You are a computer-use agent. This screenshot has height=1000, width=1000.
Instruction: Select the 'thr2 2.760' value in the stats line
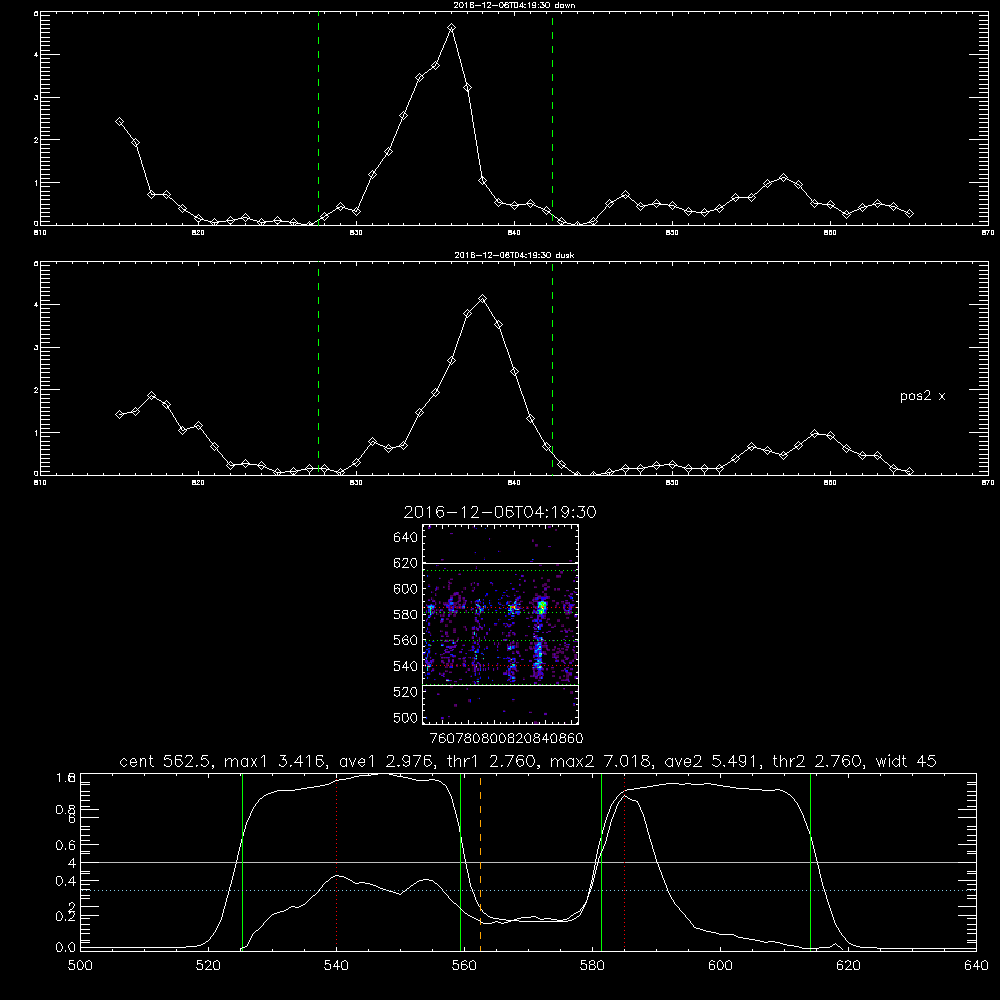[819, 761]
